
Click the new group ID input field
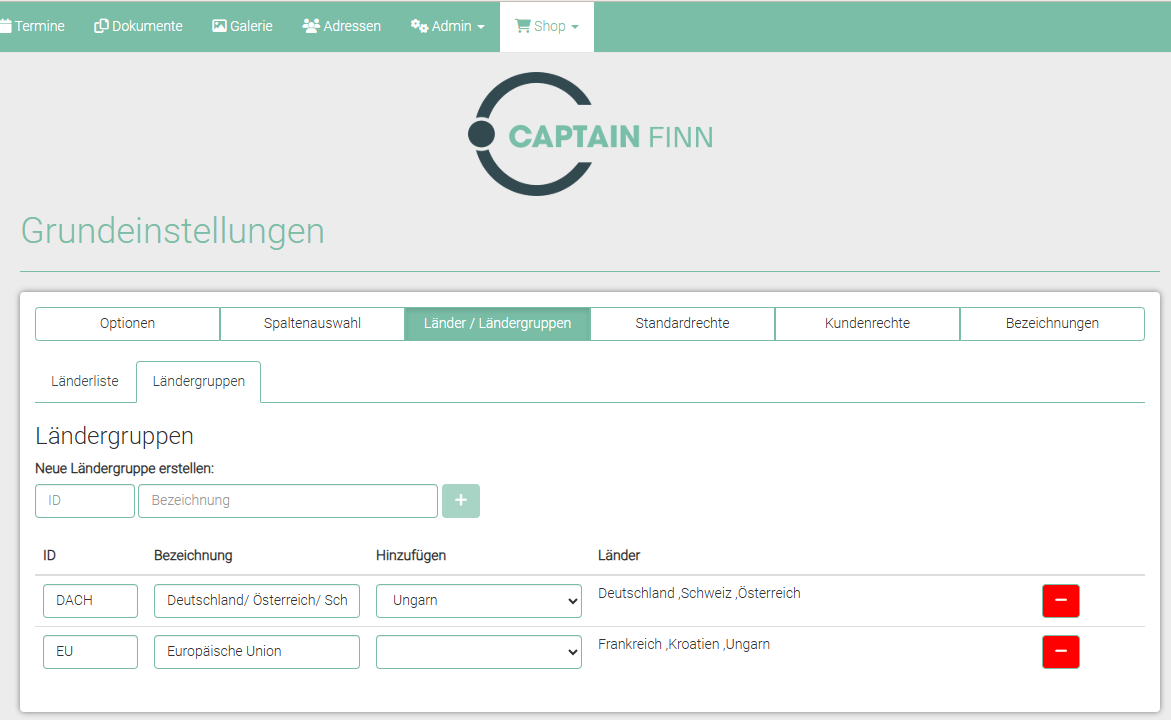pyautogui.click(x=85, y=501)
